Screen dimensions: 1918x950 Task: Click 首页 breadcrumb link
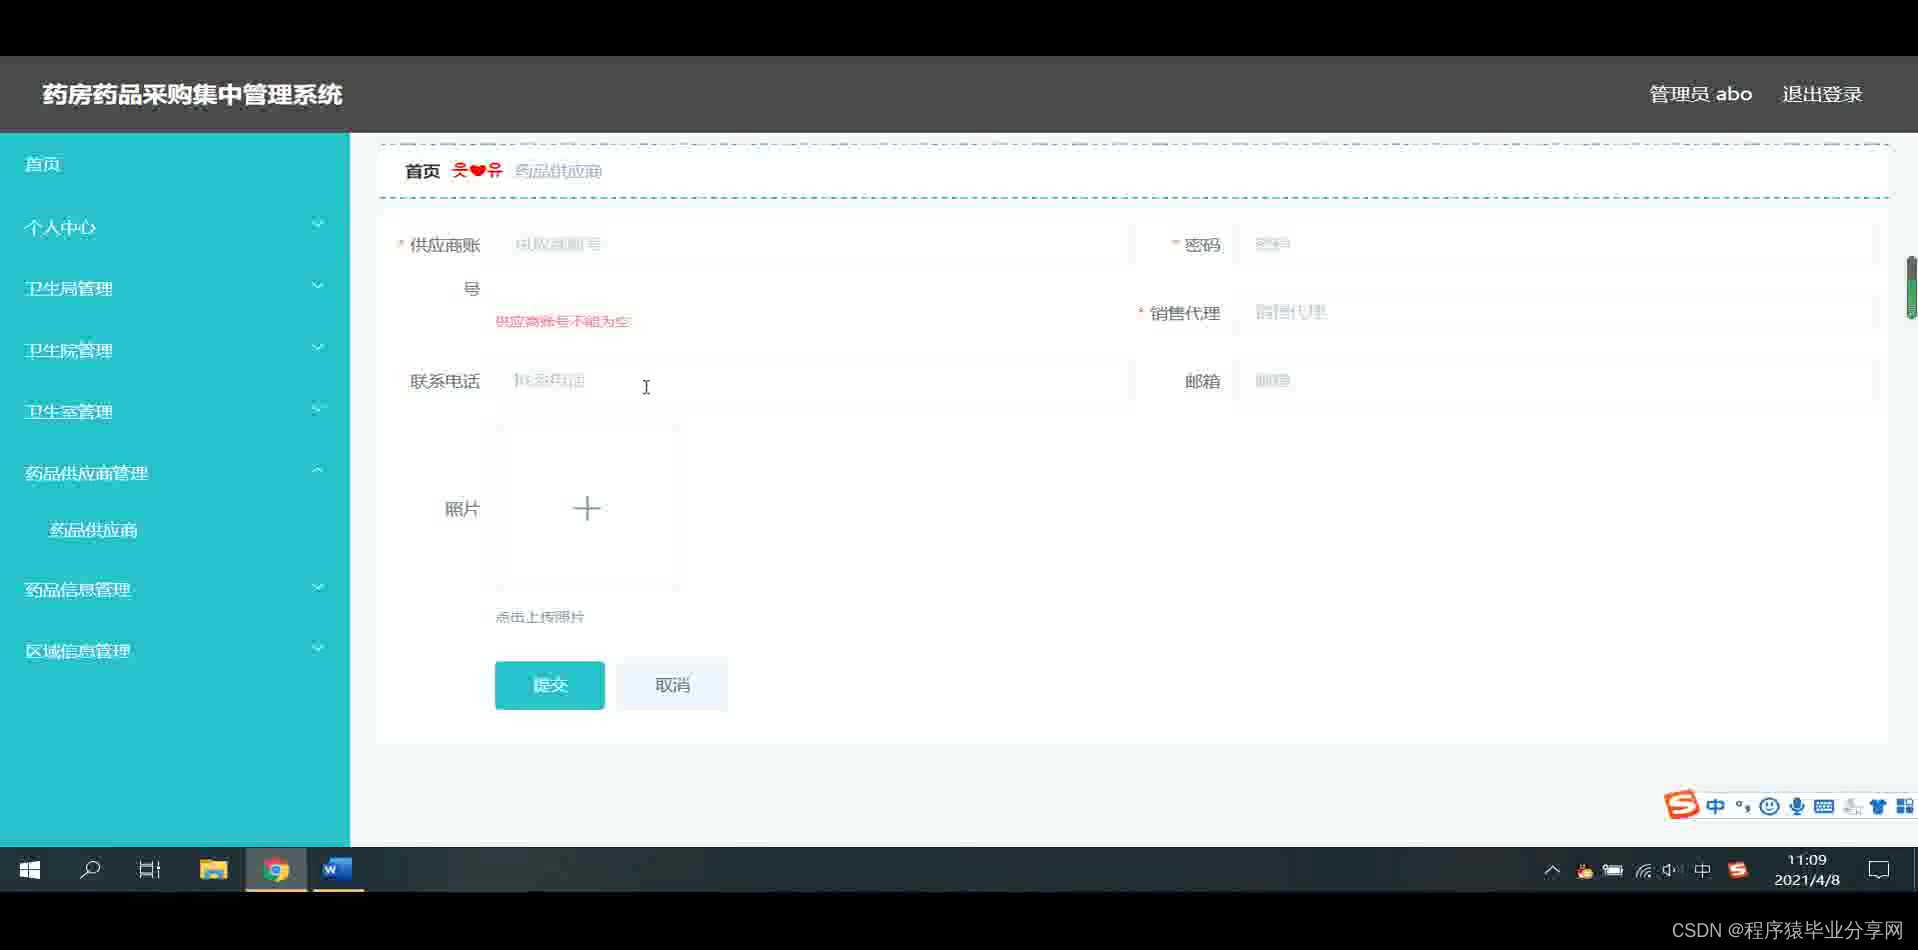[x=422, y=171]
